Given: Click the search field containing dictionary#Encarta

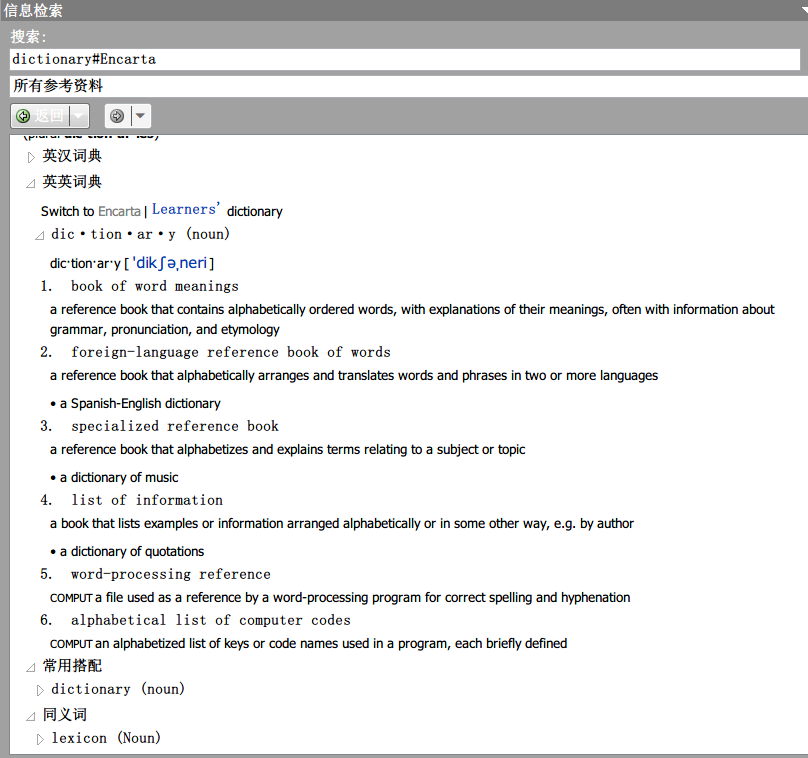Looking at the screenshot, I should (x=405, y=59).
